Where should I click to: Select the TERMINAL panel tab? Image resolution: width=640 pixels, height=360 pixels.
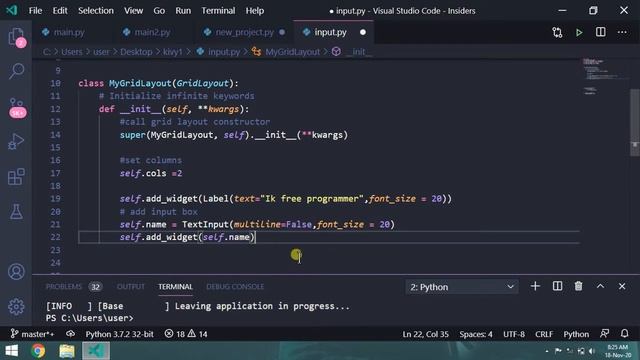point(175,287)
